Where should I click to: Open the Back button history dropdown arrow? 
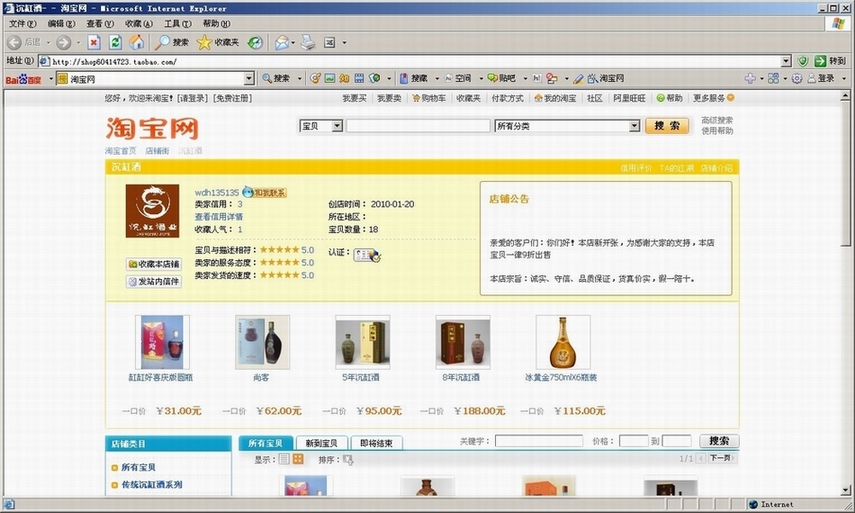coord(48,43)
